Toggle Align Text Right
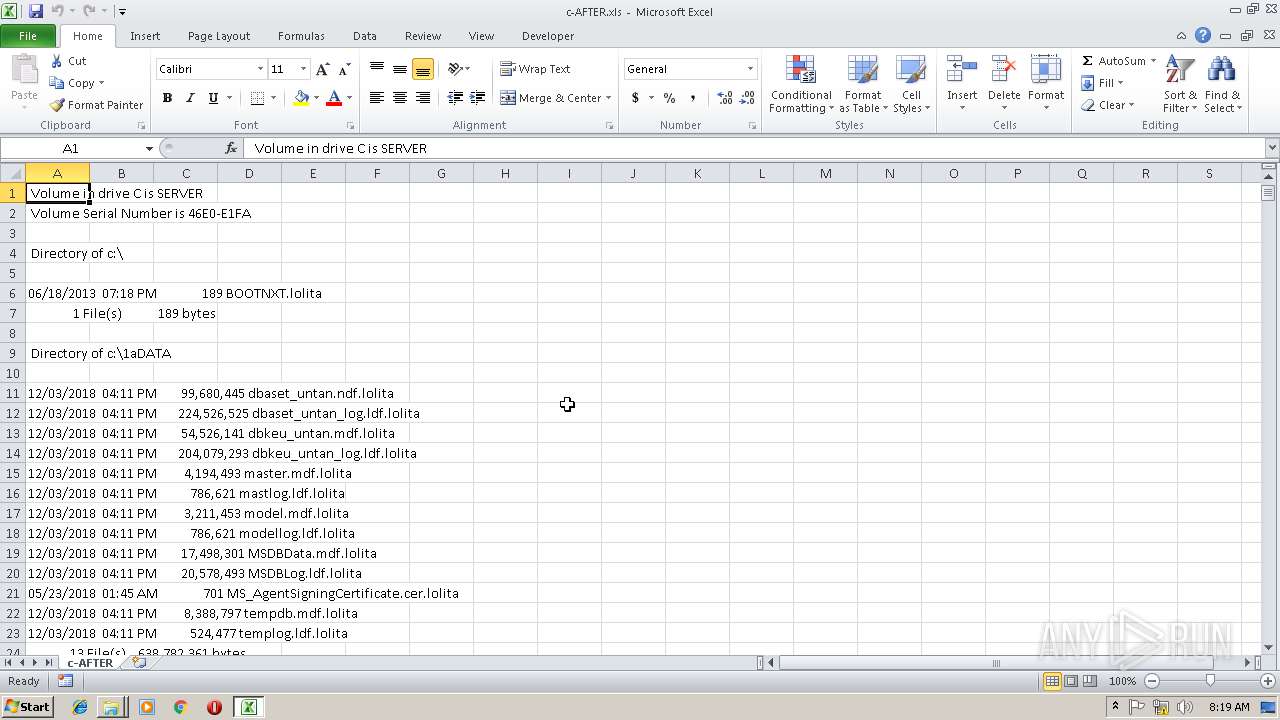 click(x=423, y=98)
